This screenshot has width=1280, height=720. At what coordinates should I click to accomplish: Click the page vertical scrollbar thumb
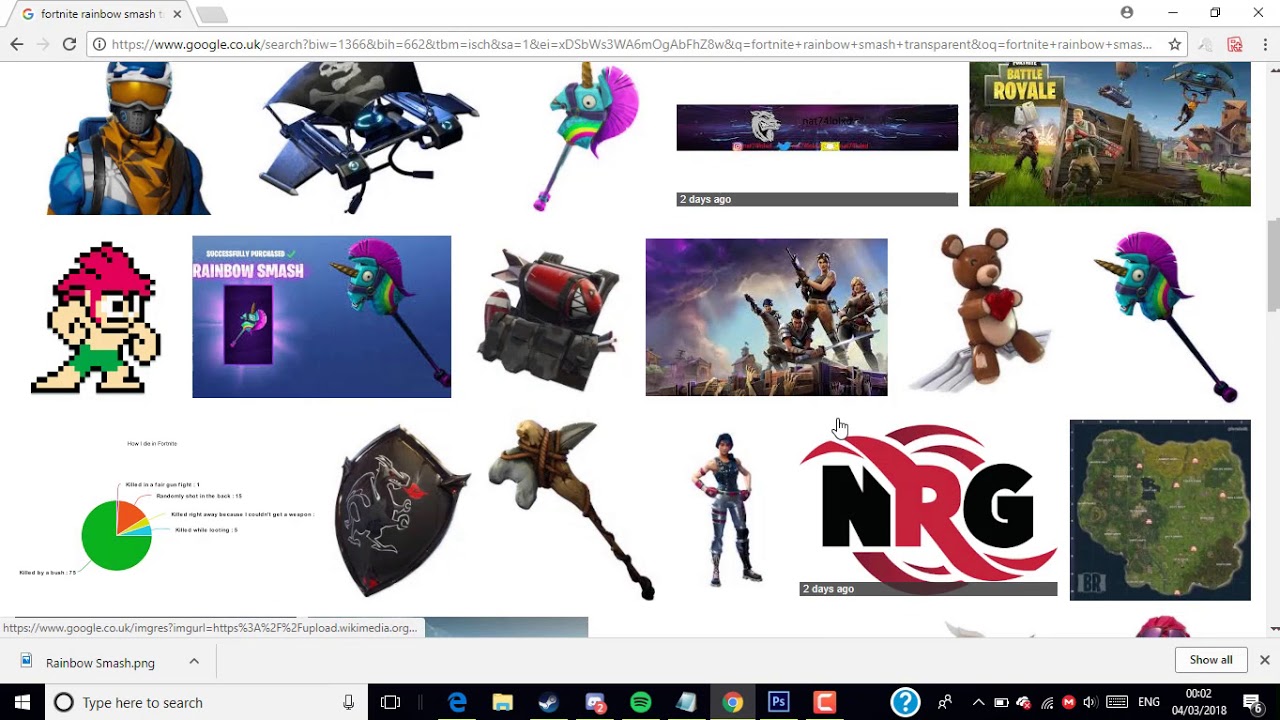1273,265
